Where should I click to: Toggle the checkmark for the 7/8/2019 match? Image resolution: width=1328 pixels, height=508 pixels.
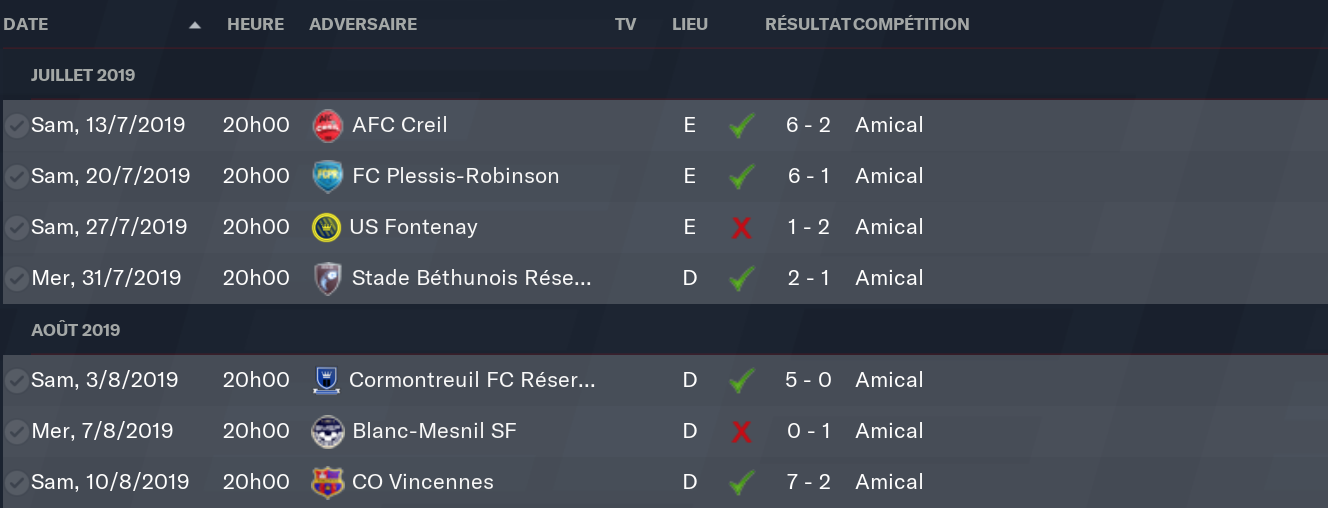point(16,432)
